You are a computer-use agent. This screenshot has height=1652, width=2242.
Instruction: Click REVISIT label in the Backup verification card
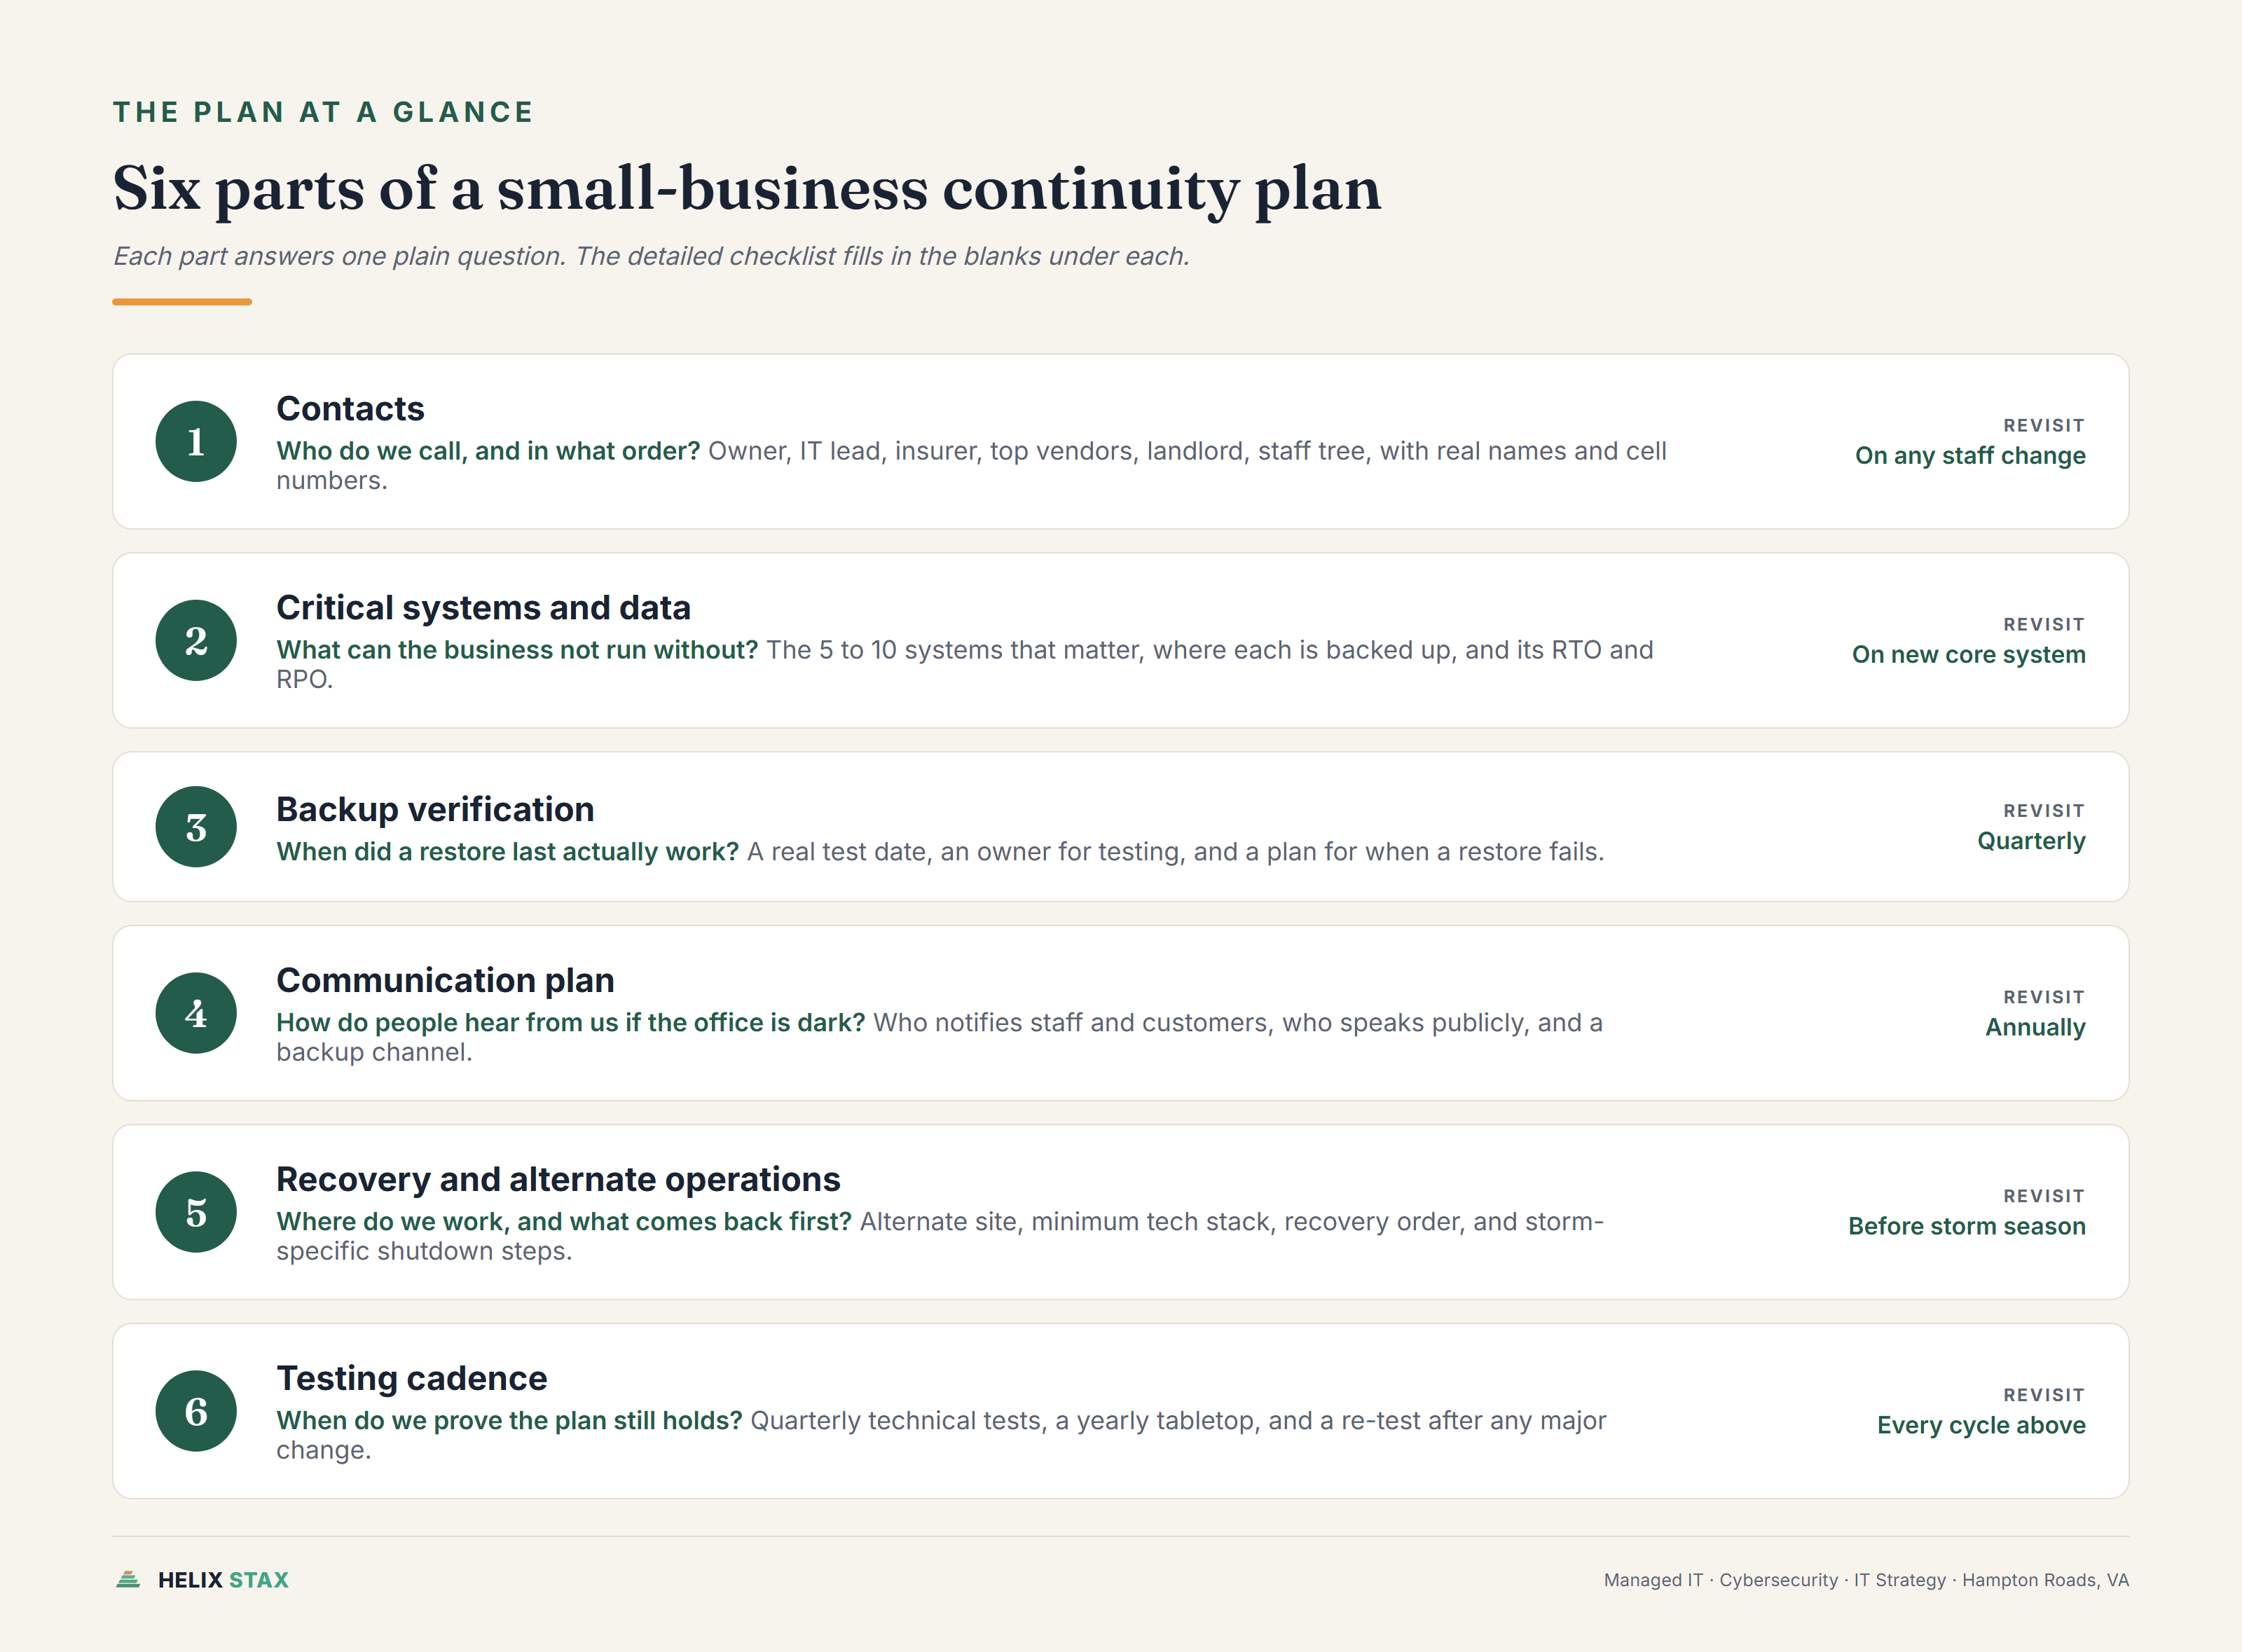tap(2044, 811)
